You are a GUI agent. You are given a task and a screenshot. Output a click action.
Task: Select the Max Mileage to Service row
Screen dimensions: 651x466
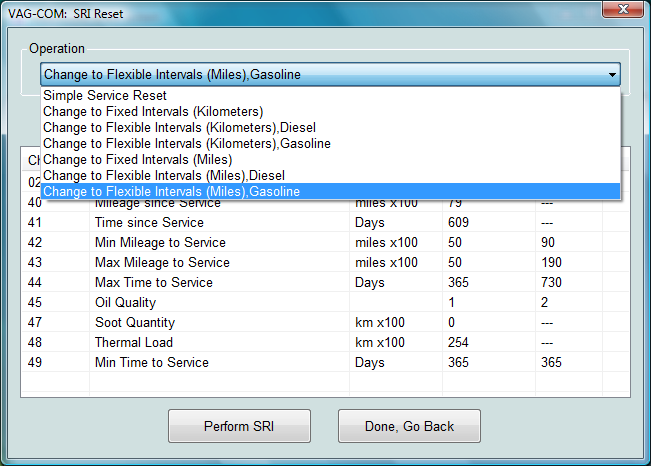326,262
